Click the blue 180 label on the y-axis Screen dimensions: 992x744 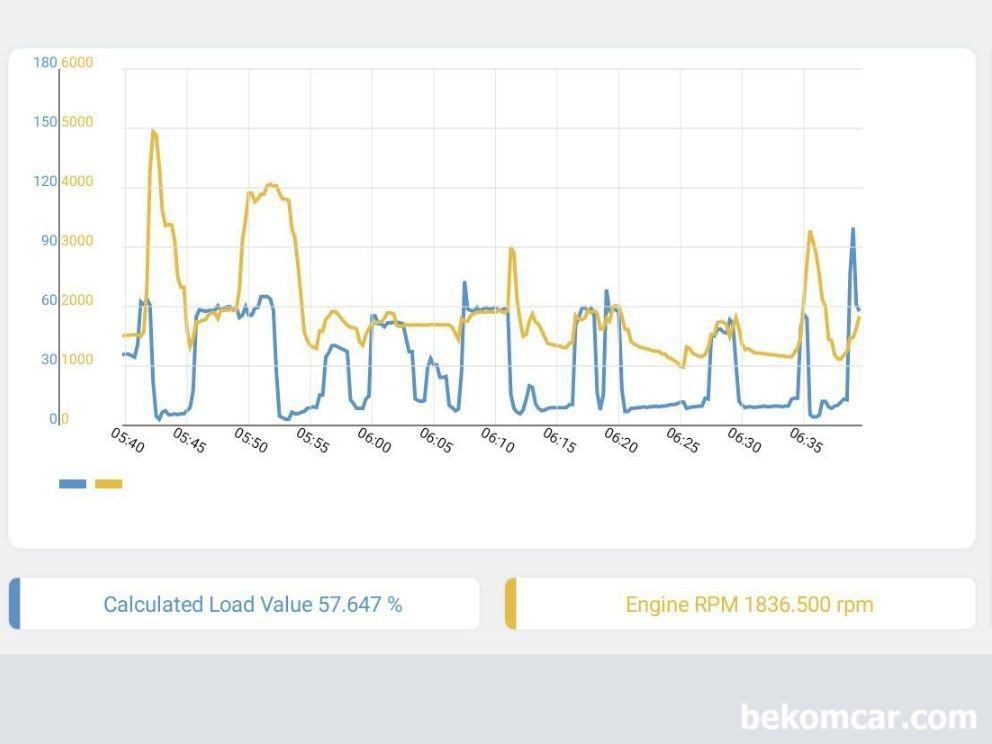point(45,63)
